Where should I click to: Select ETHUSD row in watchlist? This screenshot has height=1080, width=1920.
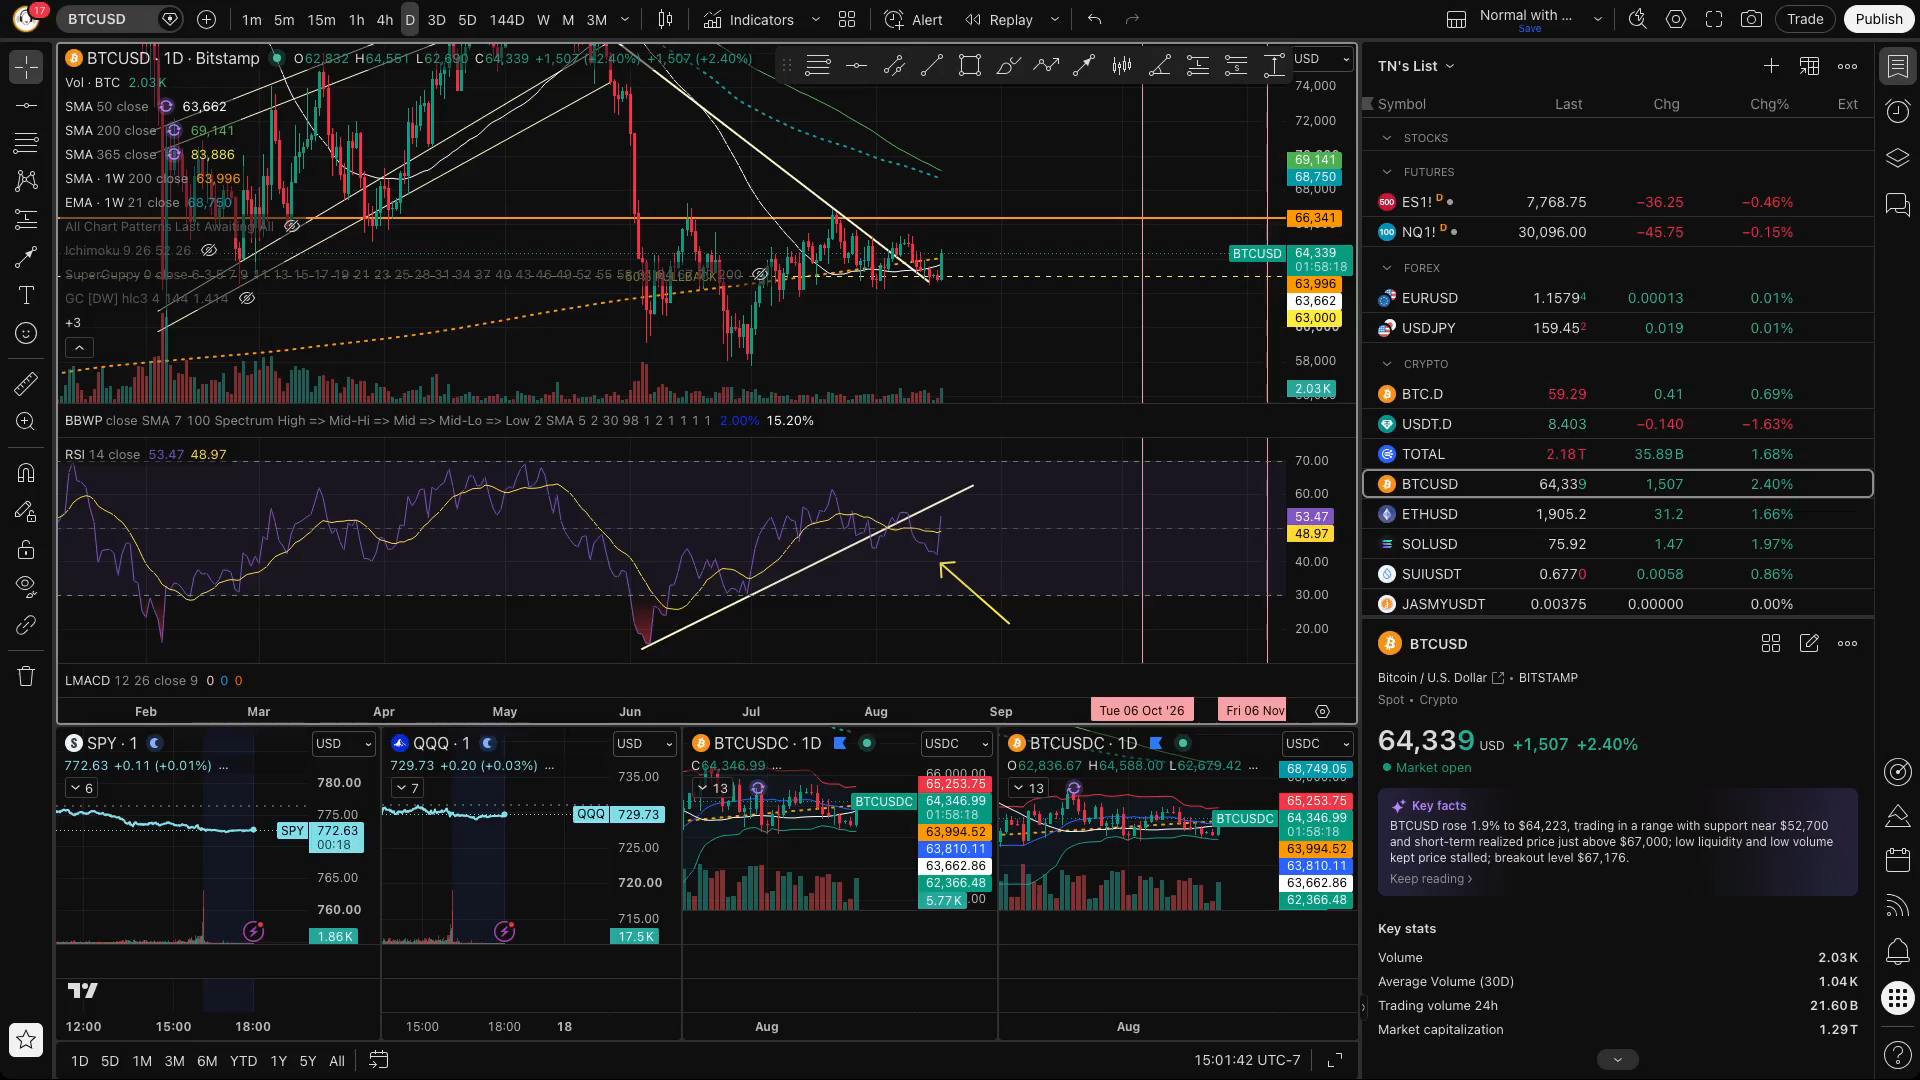coord(1617,514)
